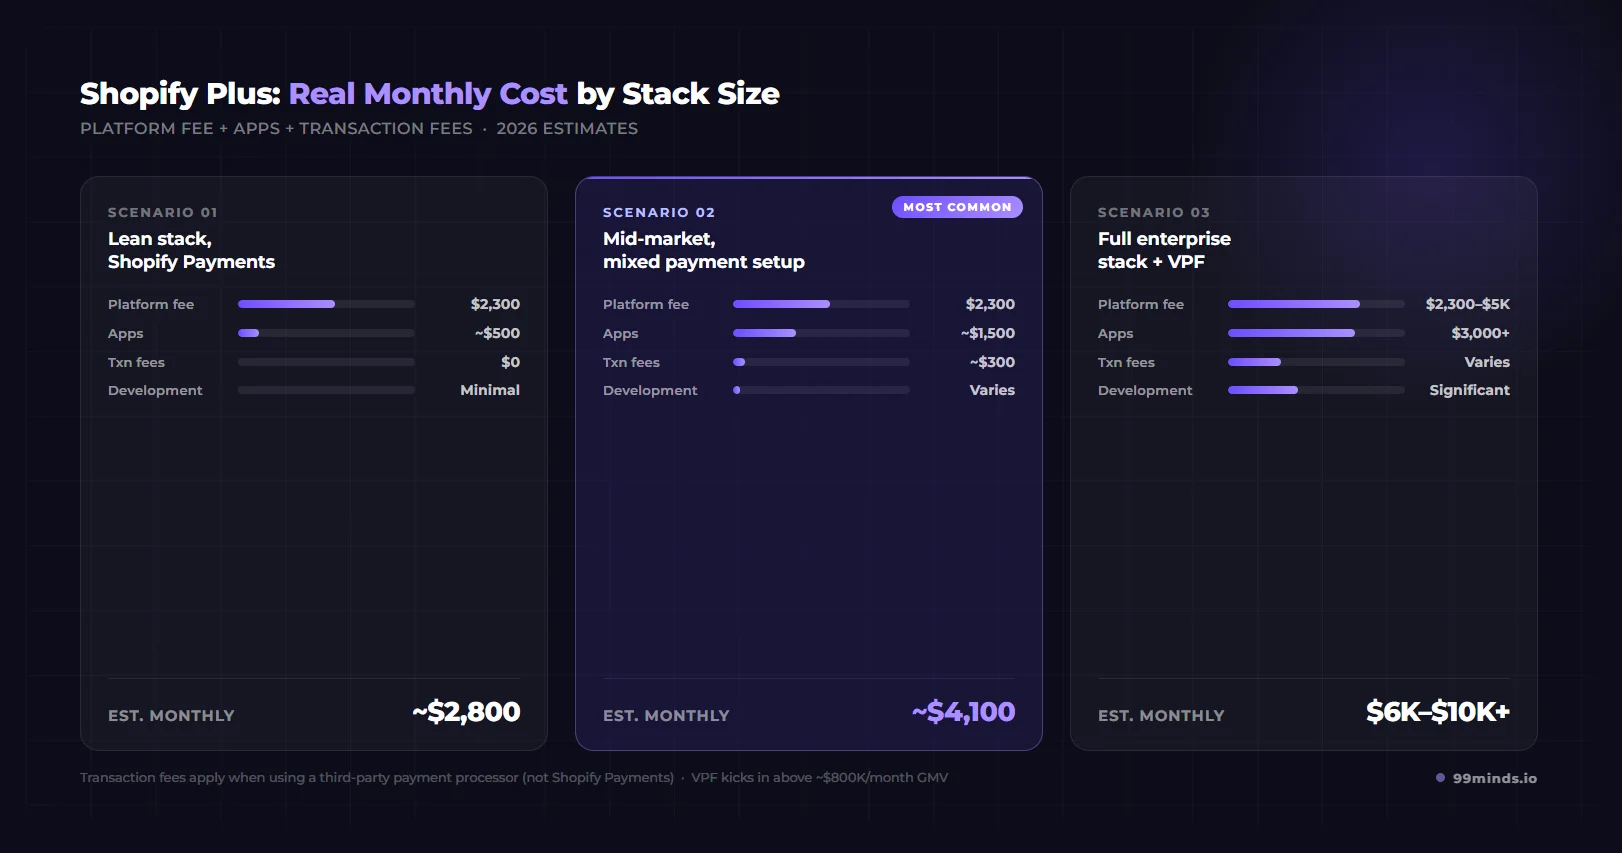Click the 'Significant' Development value
This screenshot has width=1622, height=853.
point(1470,390)
